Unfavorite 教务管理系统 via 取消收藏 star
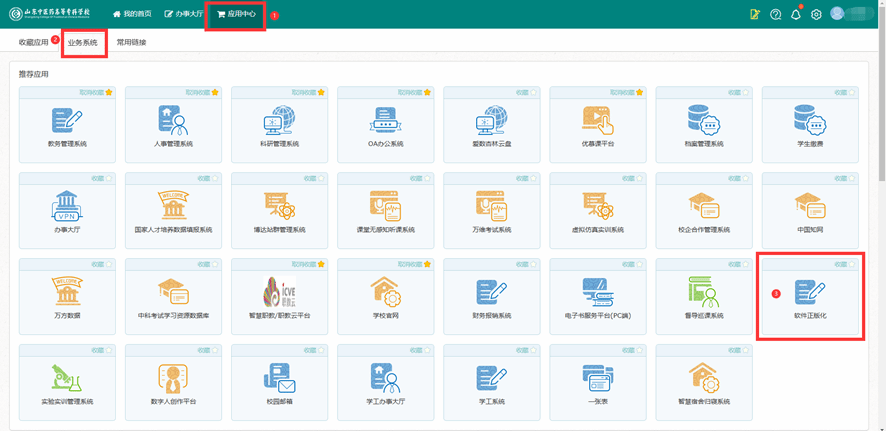886x431 pixels. [x=108, y=93]
